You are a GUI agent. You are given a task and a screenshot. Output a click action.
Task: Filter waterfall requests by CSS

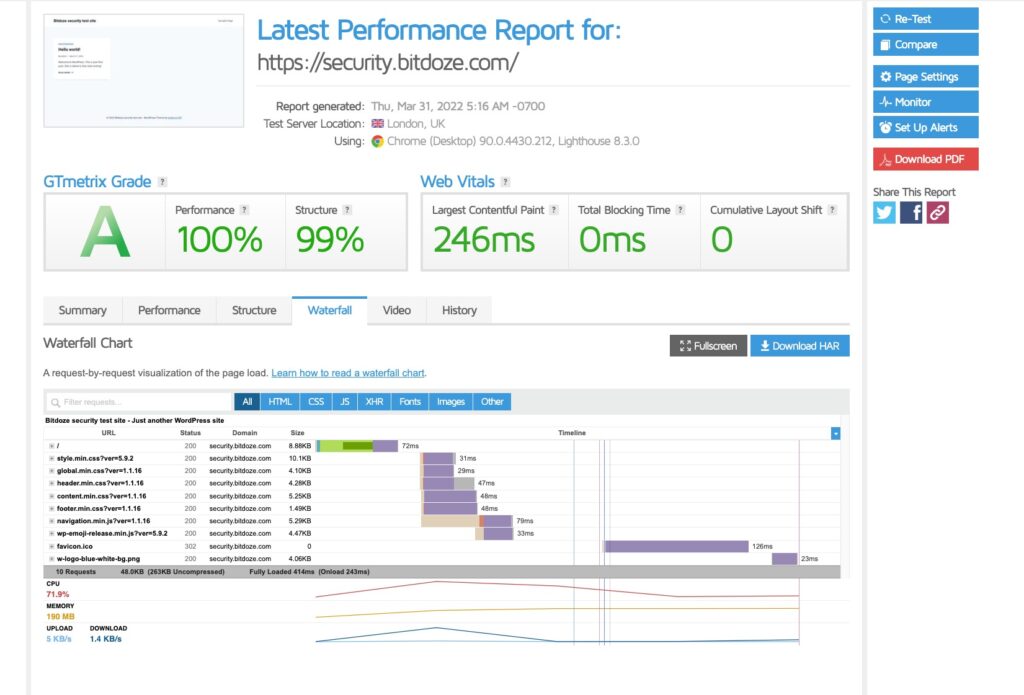[x=316, y=402]
